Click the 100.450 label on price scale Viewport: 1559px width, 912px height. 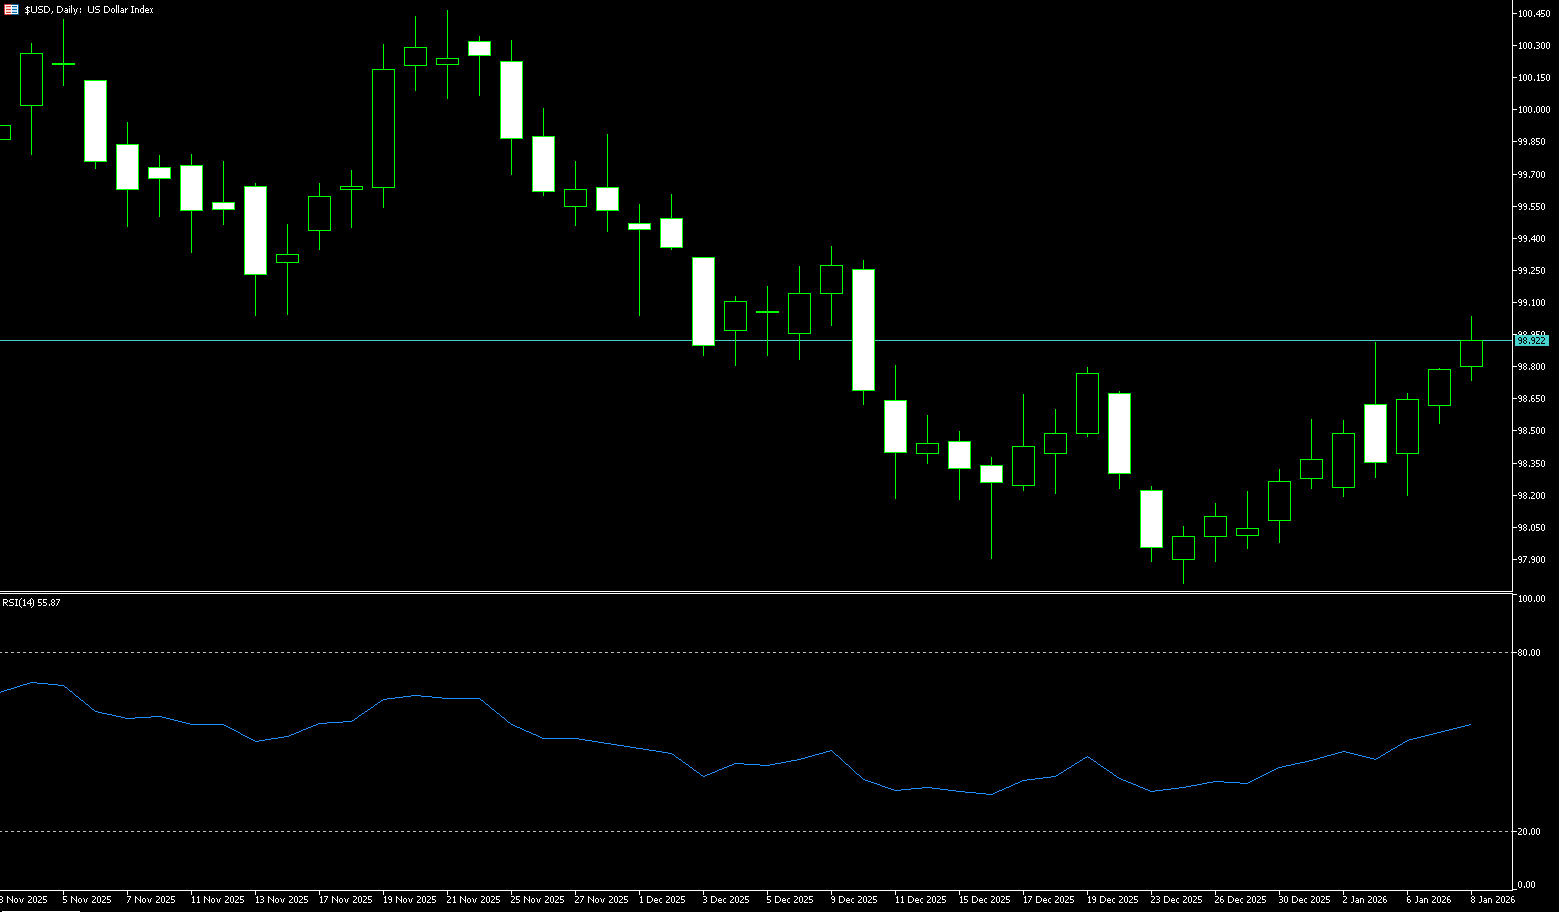[x=1533, y=14]
